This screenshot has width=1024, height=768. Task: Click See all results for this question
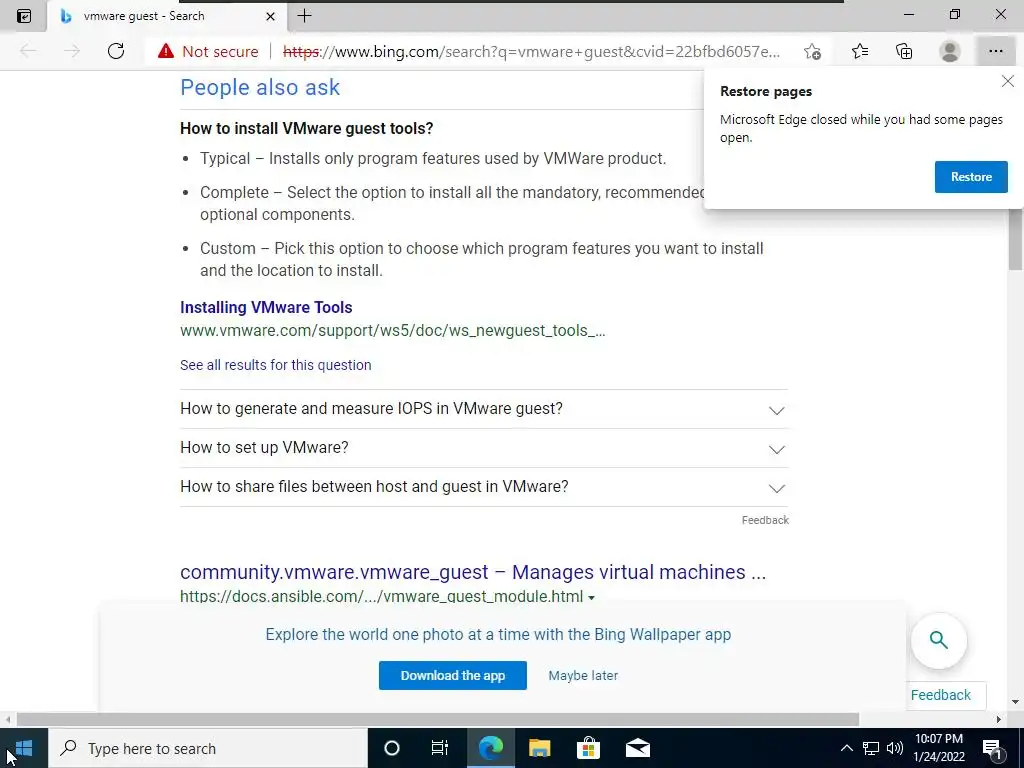click(276, 365)
